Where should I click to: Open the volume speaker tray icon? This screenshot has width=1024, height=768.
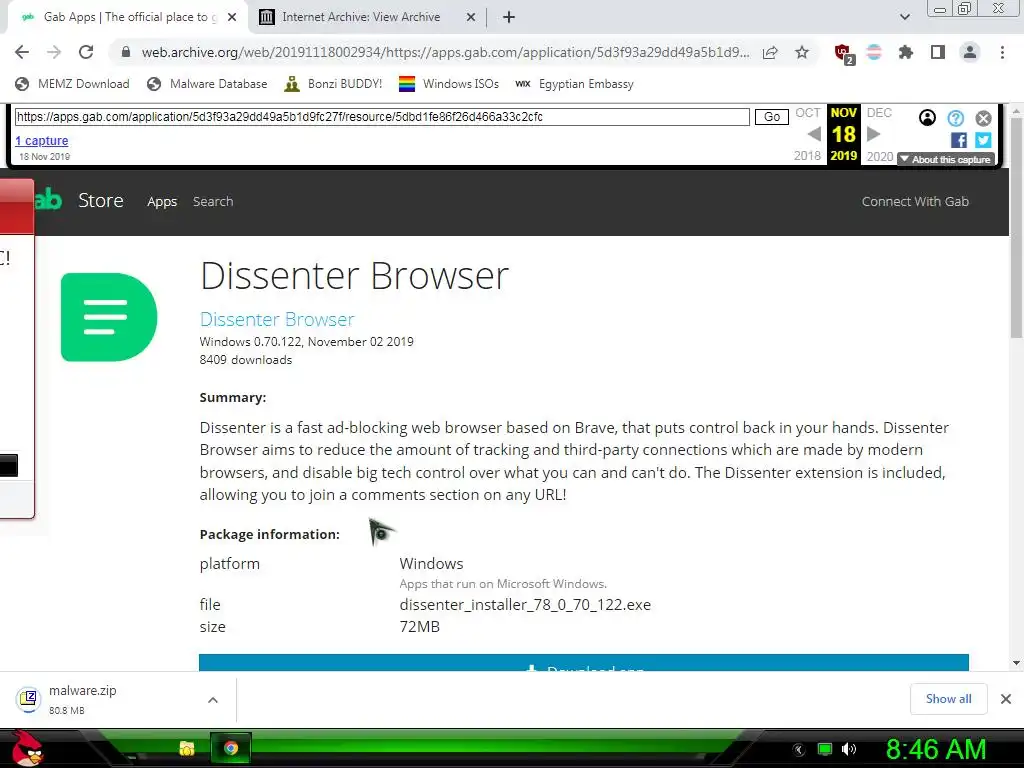coord(849,749)
